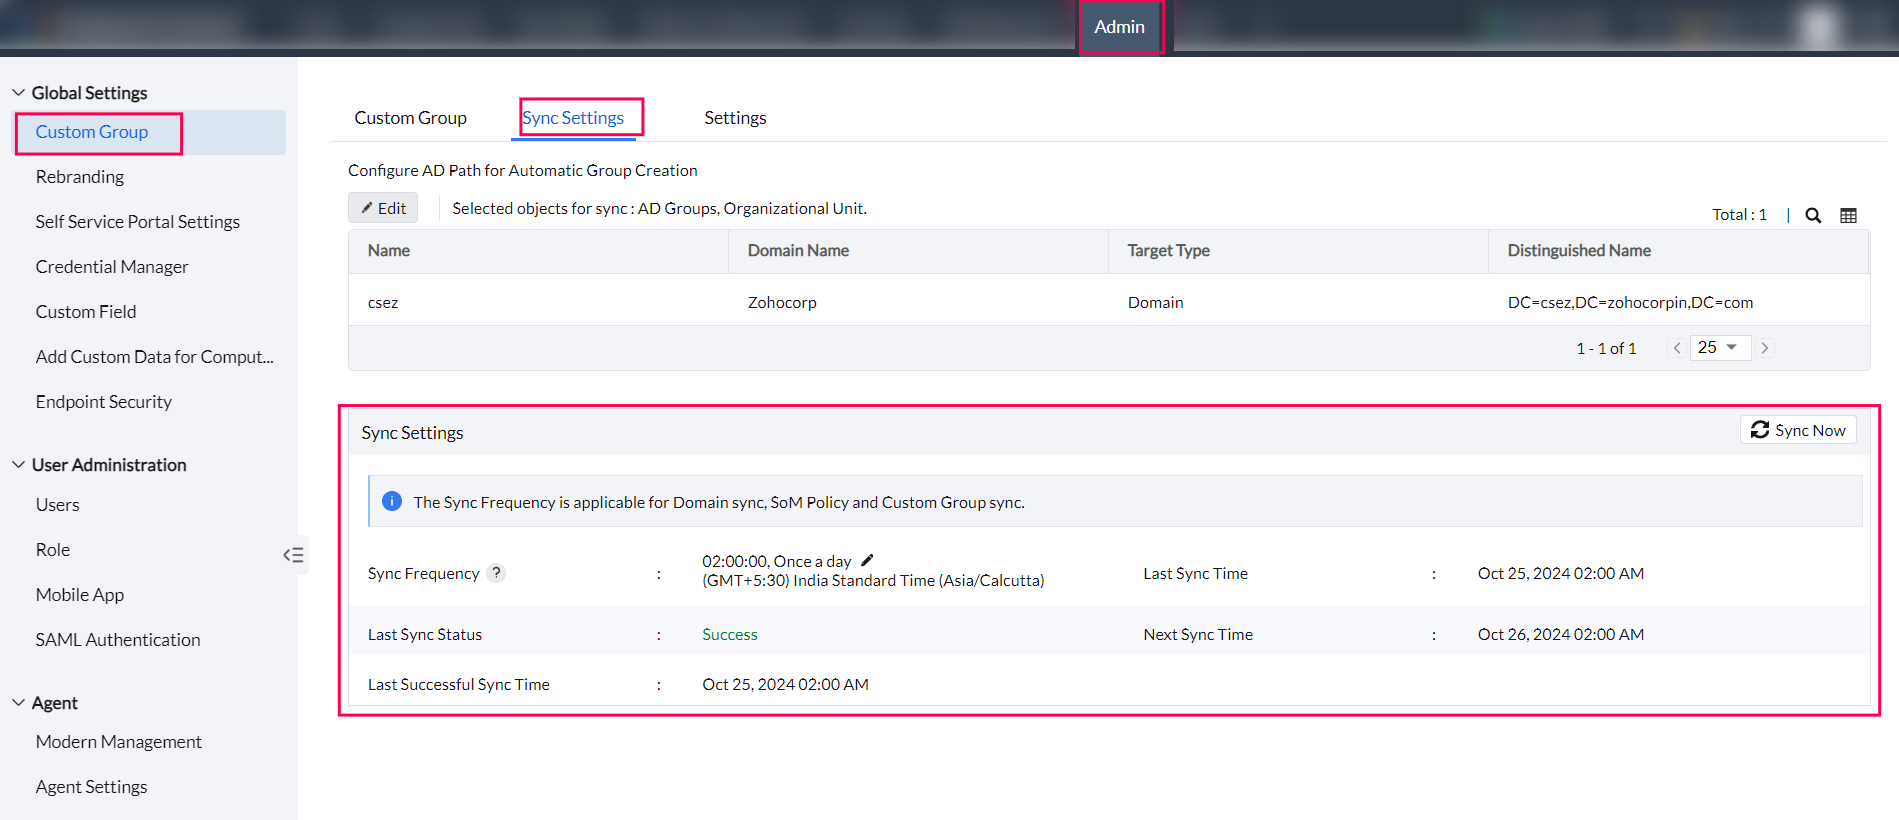This screenshot has height=820, width=1899.
Task: Collapse the Global Settings section
Action: [19, 93]
